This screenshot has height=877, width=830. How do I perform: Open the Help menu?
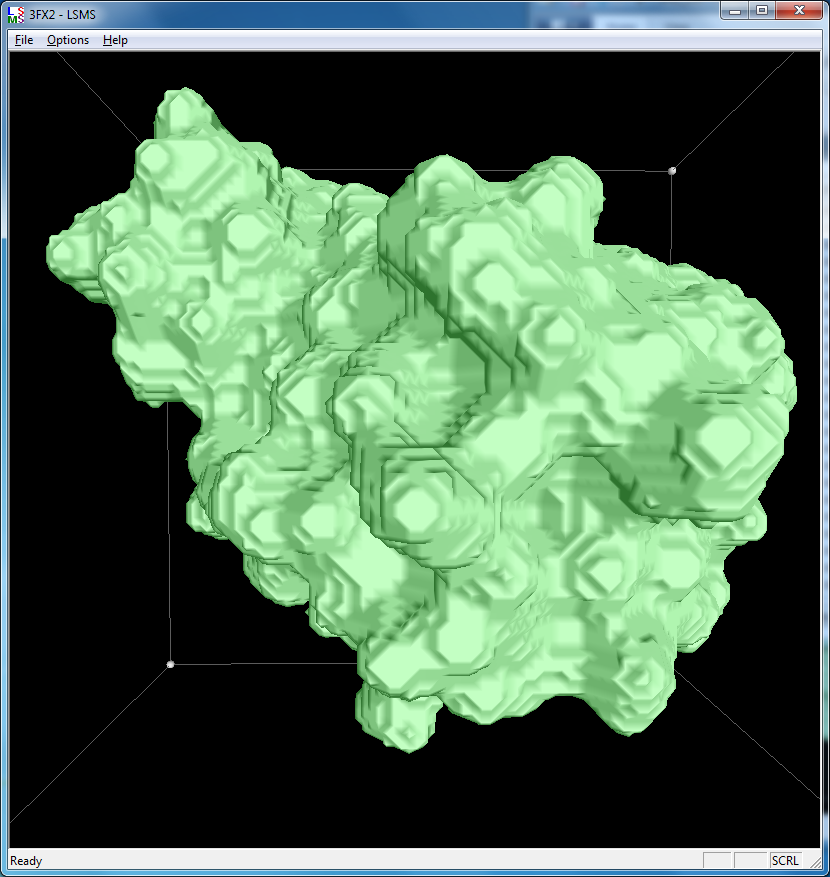115,40
